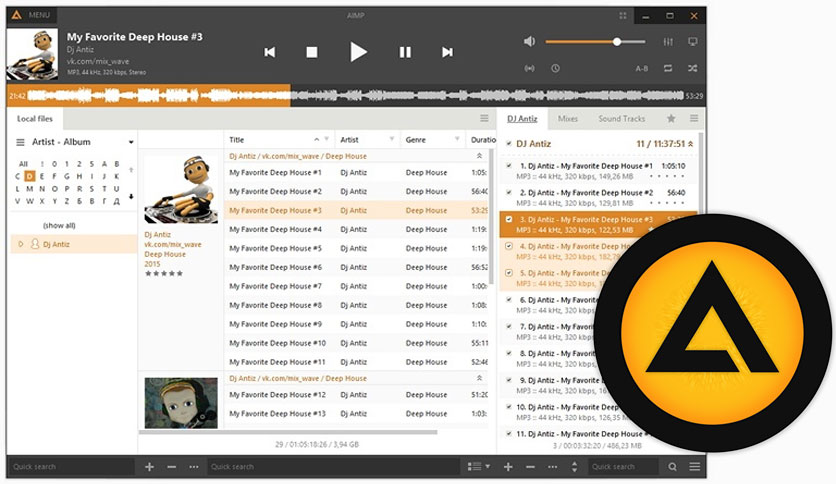Select My Favorite Deep House #10 row
The height and width of the screenshot is (484, 836).
pyautogui.click(x=356, y=343)
